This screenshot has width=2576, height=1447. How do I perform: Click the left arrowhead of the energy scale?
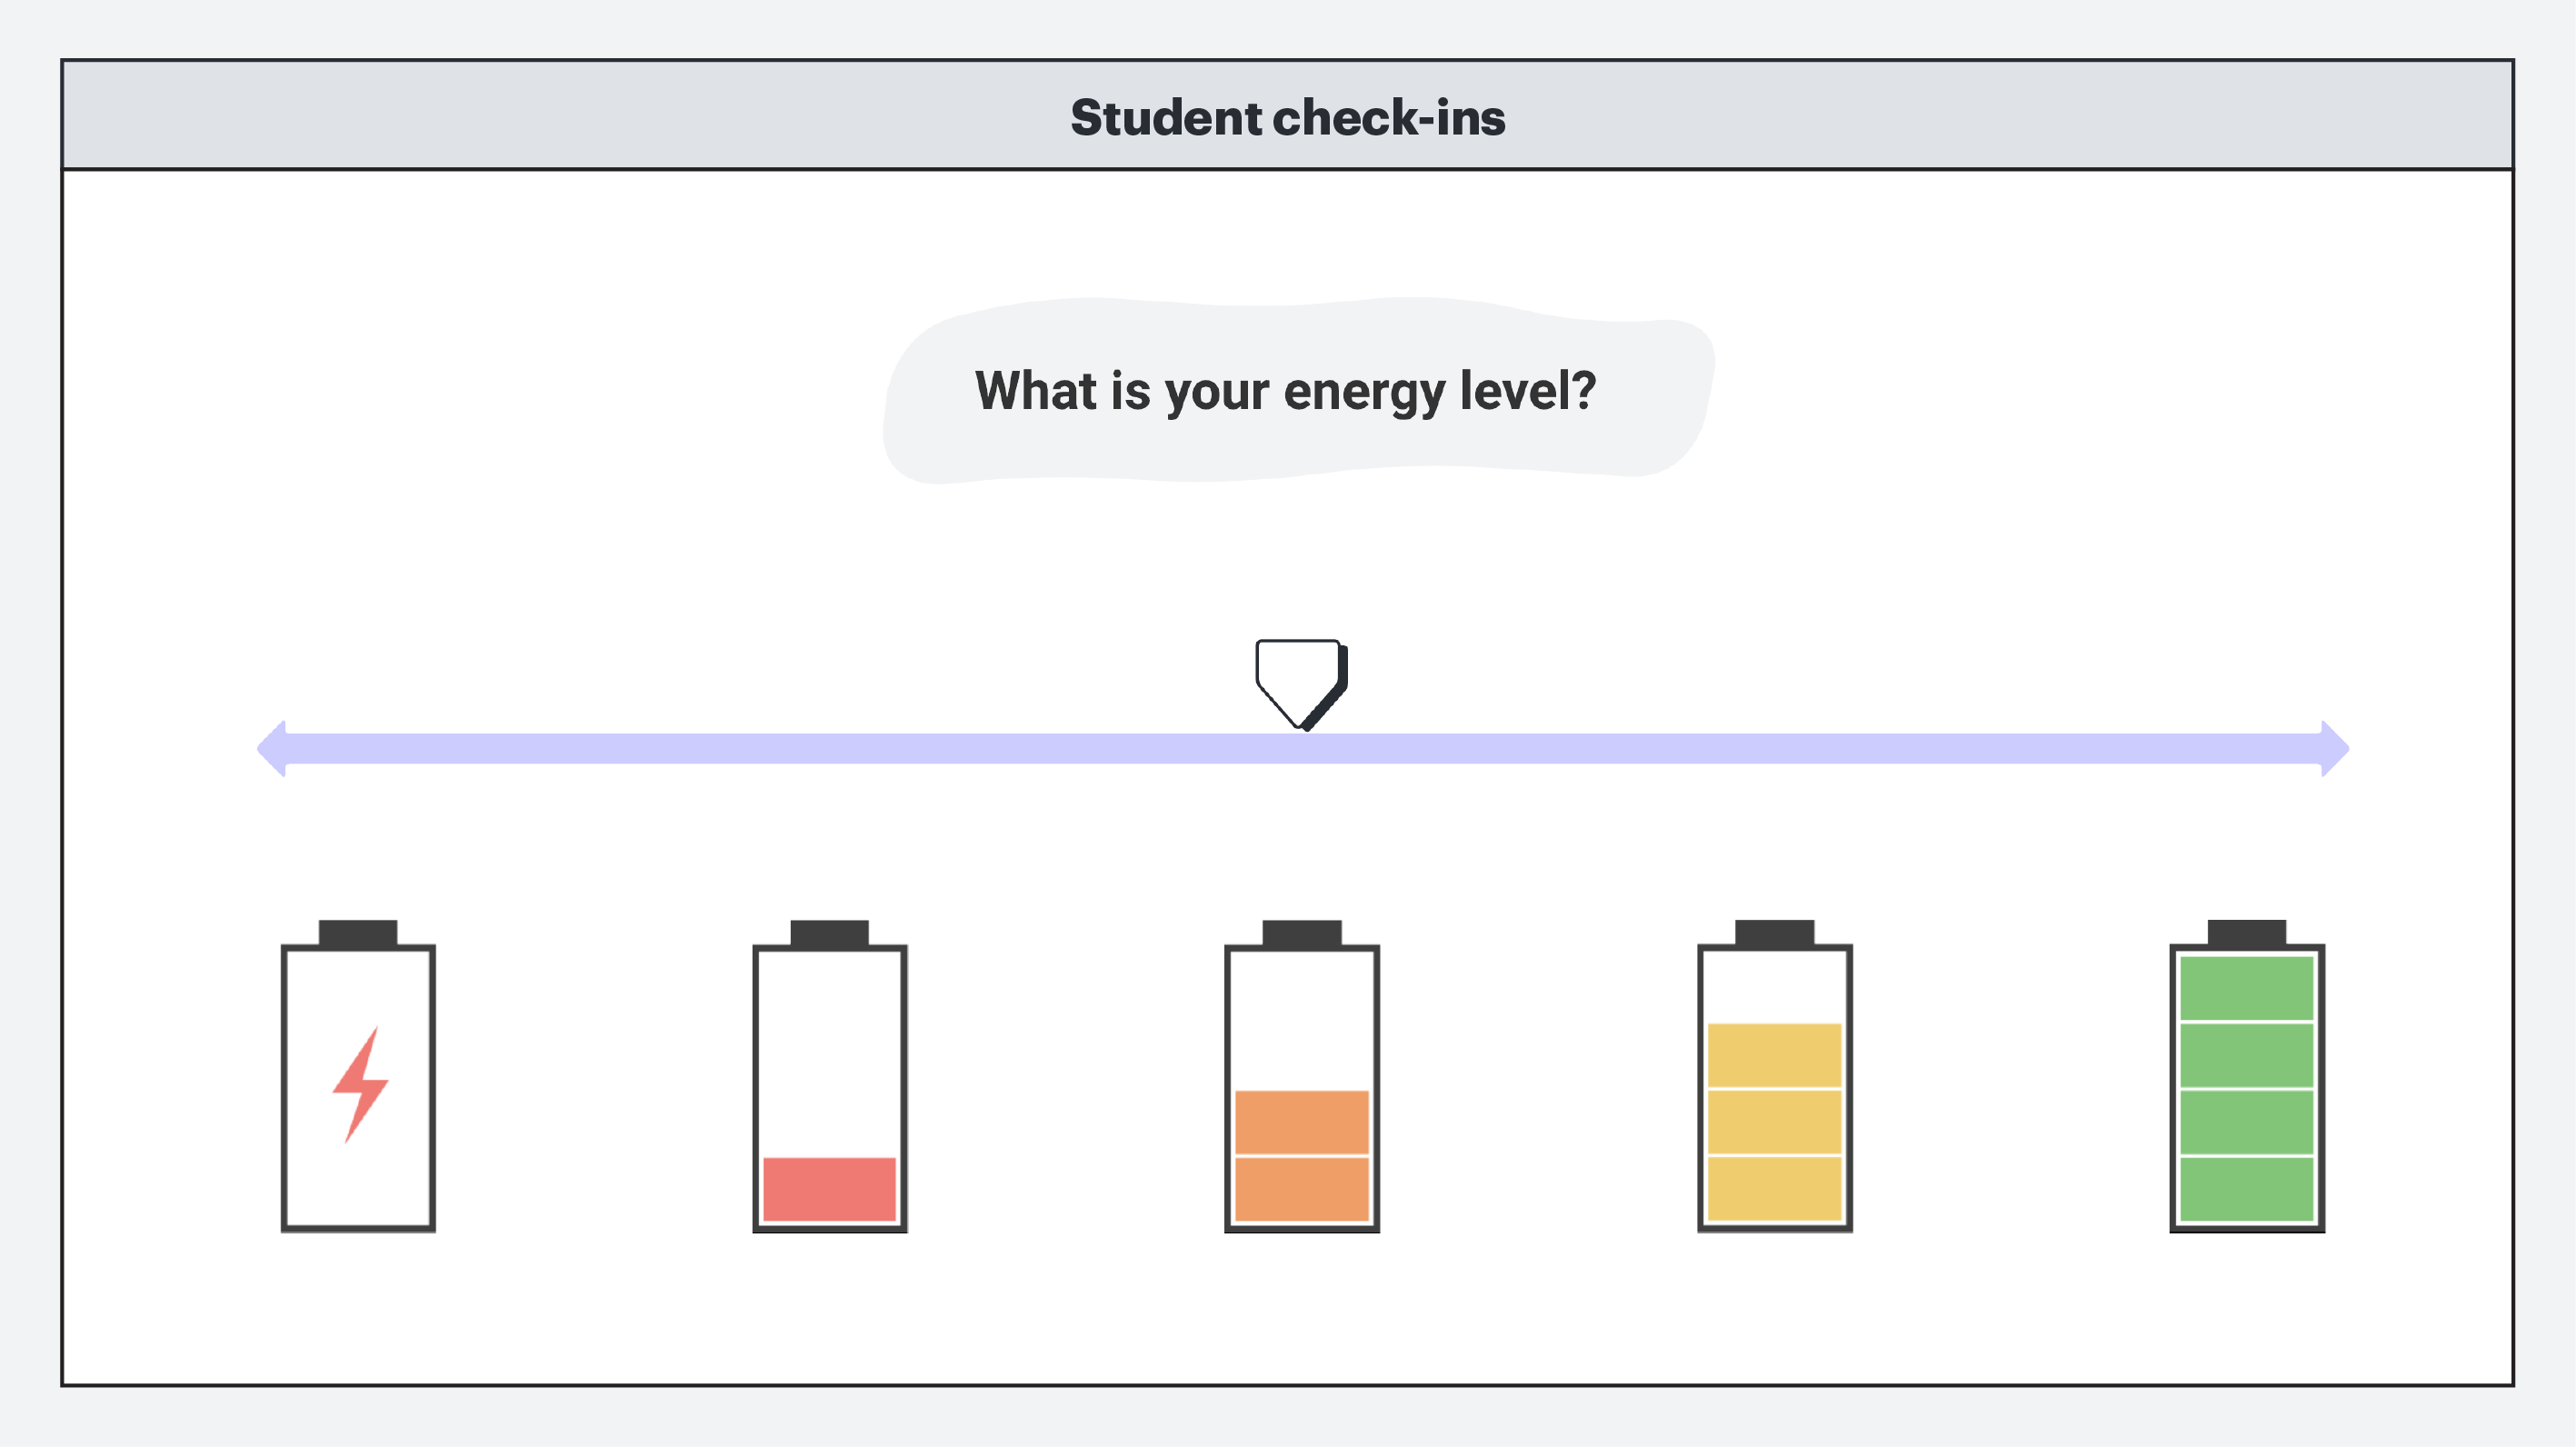coord(272,748)
